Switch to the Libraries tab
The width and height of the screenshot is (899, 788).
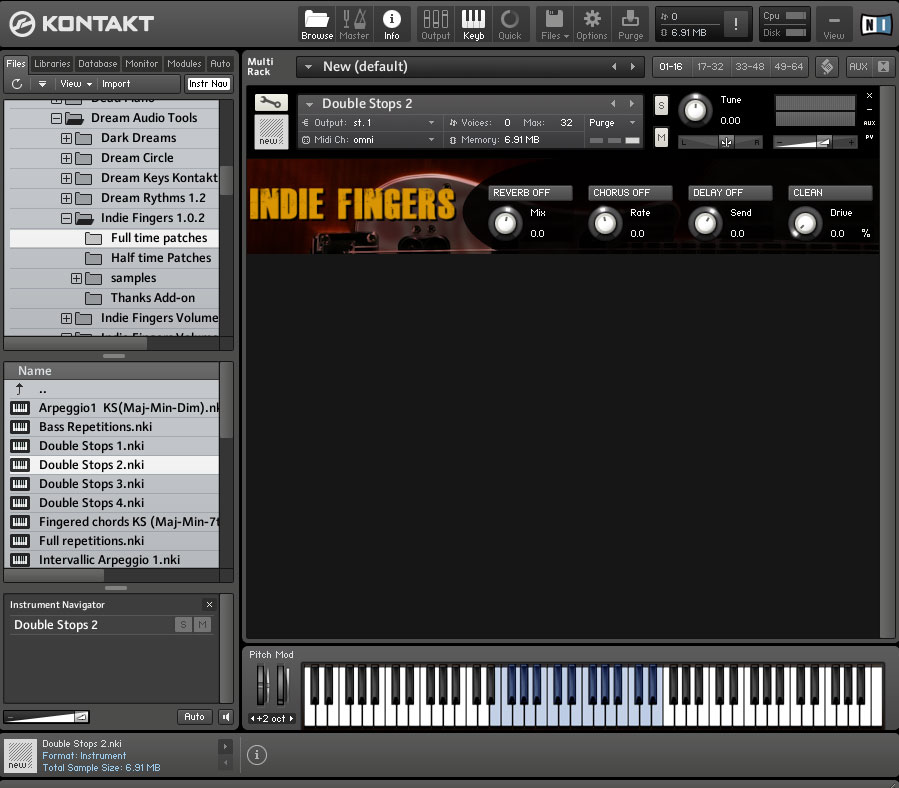click(52, 64)
